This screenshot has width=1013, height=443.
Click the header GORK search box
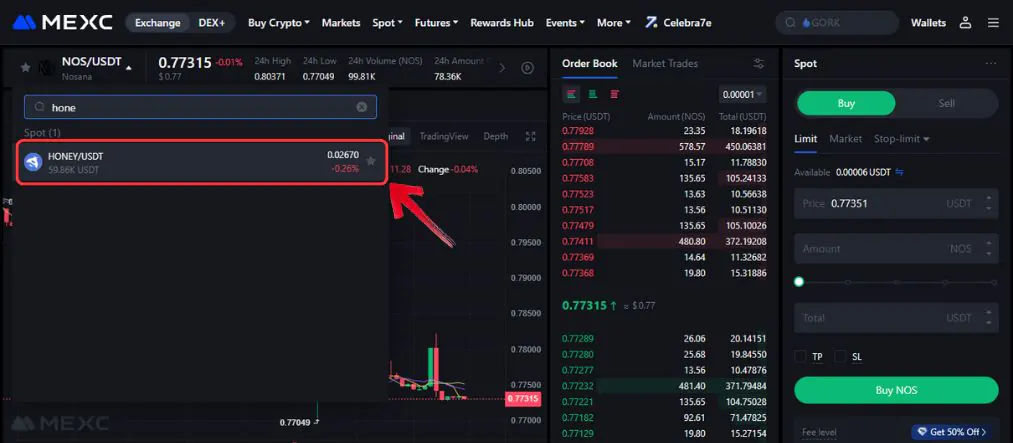(x=837, y=23)
